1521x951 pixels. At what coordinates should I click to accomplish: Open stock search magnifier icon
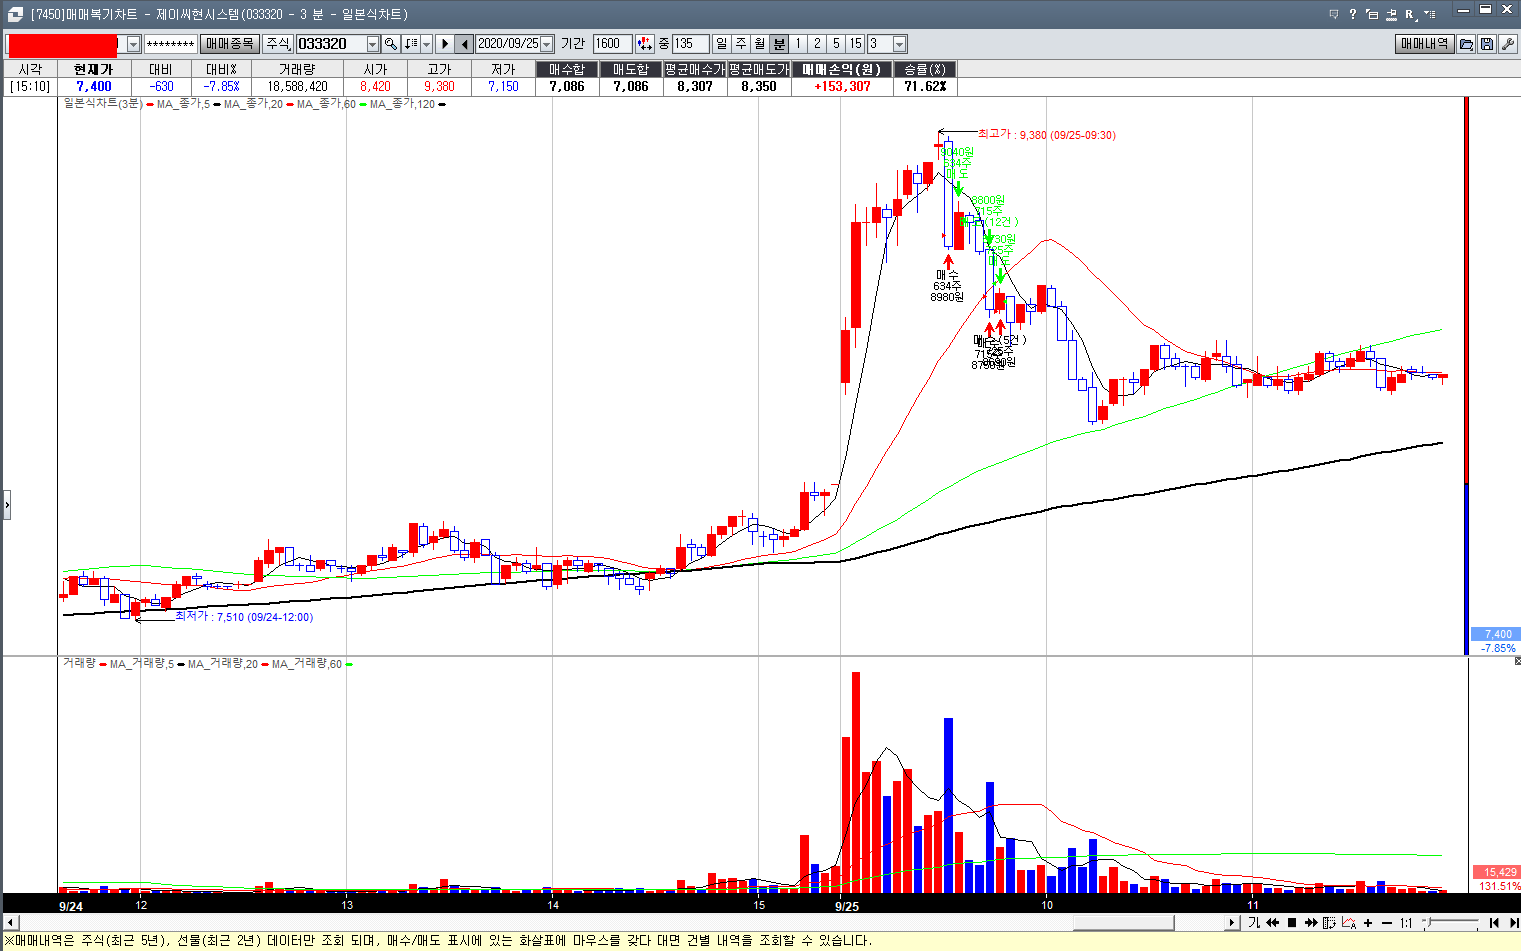[391, 44]
